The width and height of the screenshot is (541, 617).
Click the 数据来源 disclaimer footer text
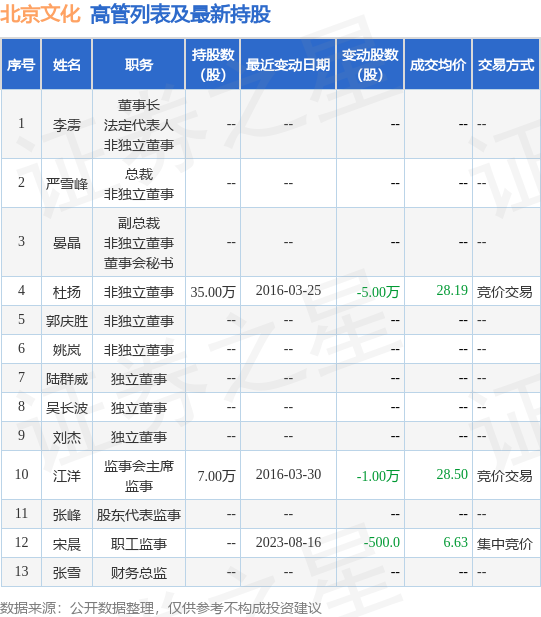click(x=161, y=608)
